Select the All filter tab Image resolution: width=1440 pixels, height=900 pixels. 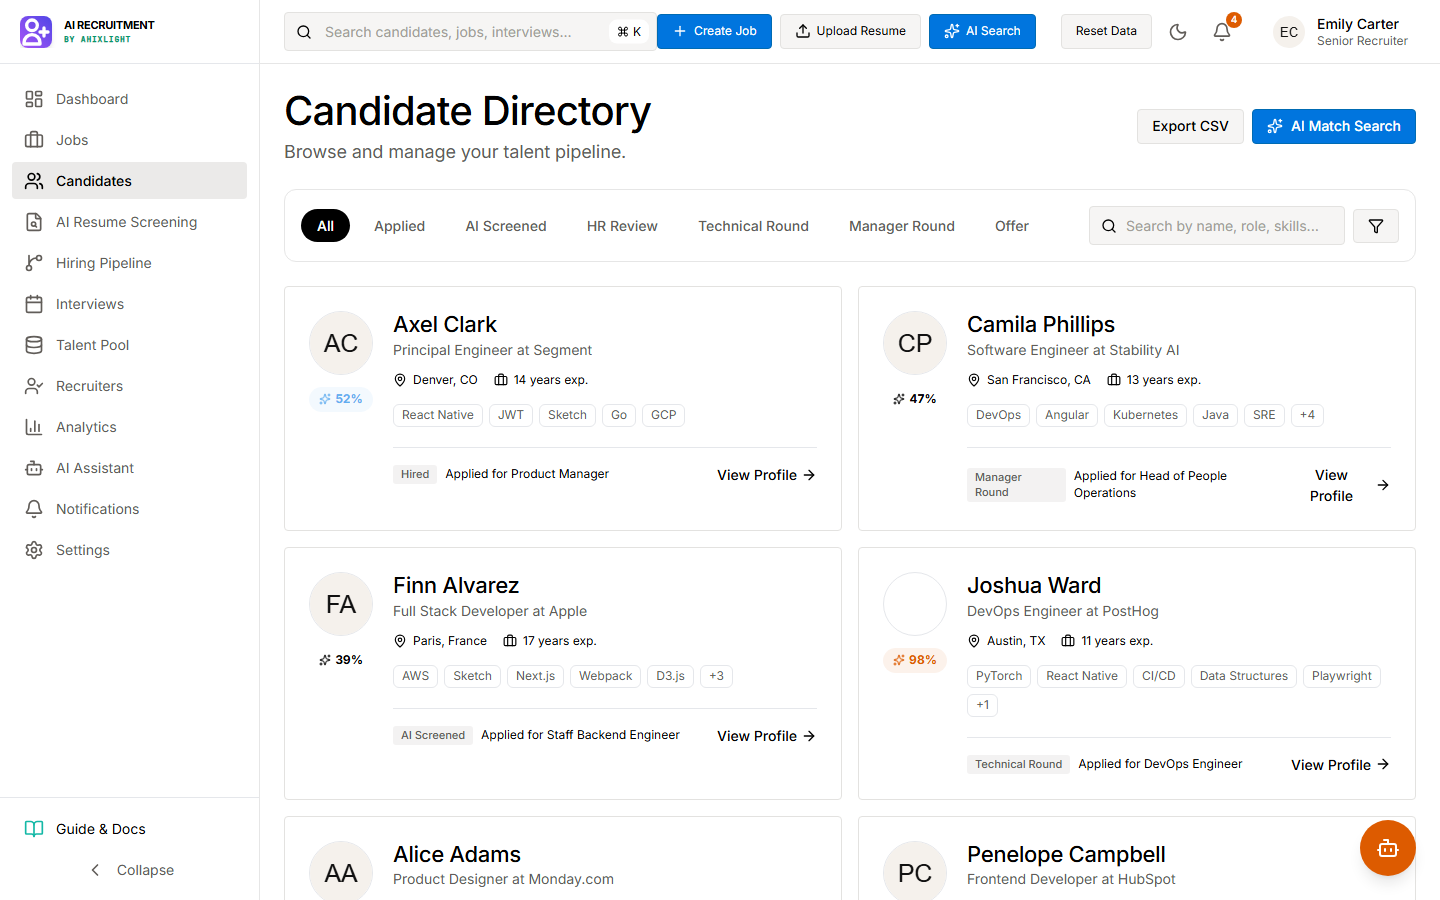(x=325, y=226)
